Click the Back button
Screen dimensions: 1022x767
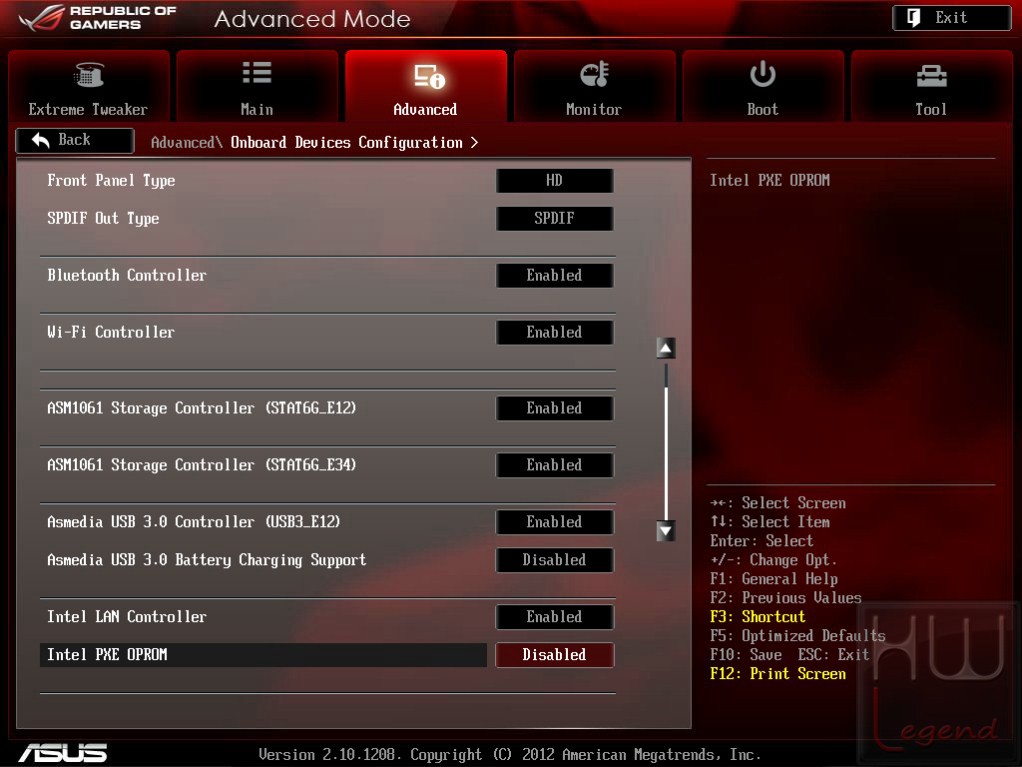click(74, 140)
